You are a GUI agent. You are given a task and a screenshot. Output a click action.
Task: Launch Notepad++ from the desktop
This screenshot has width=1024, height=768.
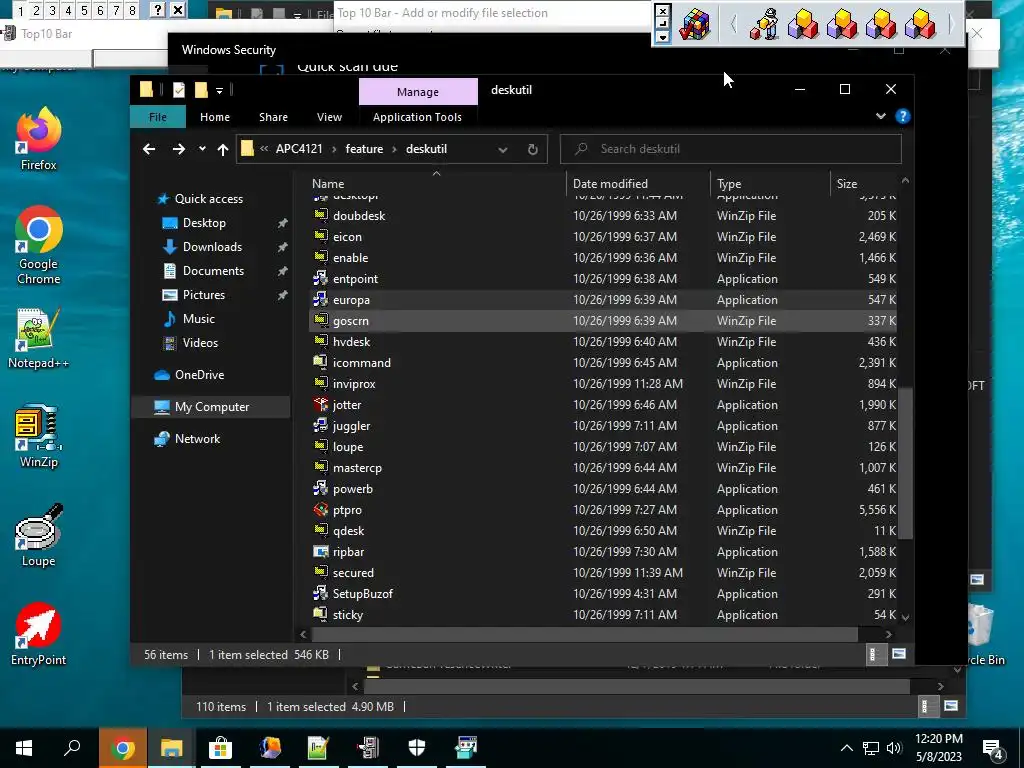(x=39, y=338)
